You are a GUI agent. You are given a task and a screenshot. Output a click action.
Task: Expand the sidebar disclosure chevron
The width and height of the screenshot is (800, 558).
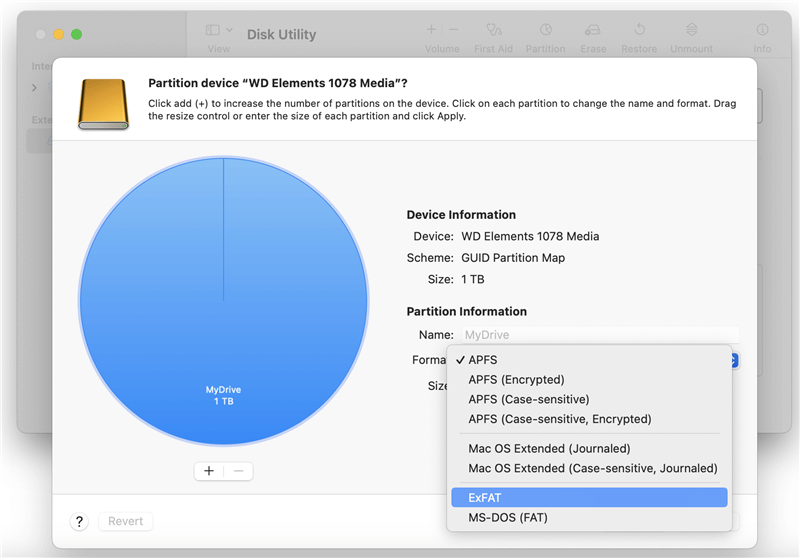coord(34,88)
